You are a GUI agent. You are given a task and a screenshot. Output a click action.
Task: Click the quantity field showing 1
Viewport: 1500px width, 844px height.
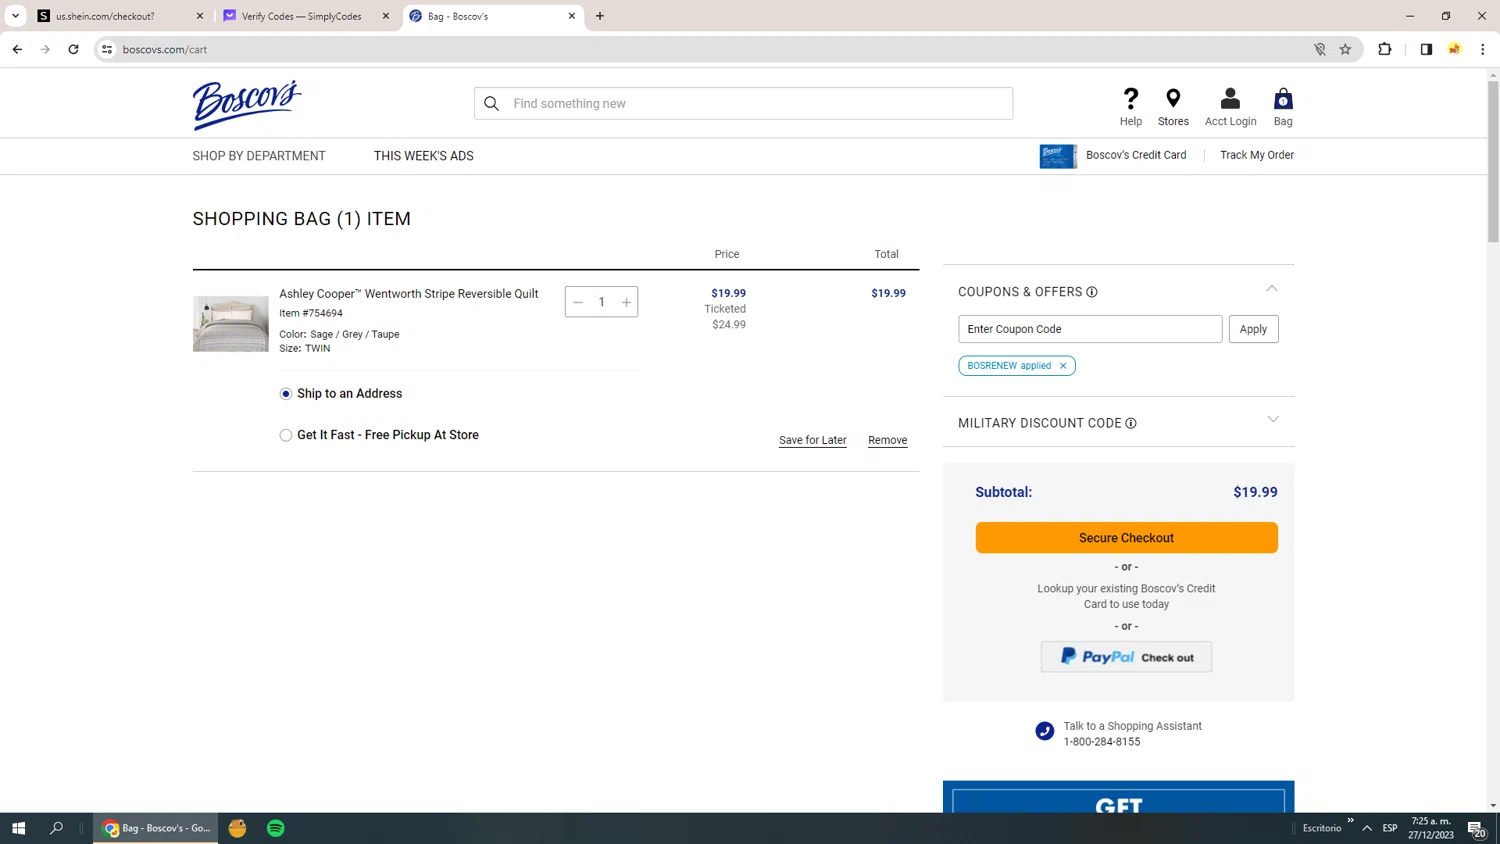click(x=602, y=302)
